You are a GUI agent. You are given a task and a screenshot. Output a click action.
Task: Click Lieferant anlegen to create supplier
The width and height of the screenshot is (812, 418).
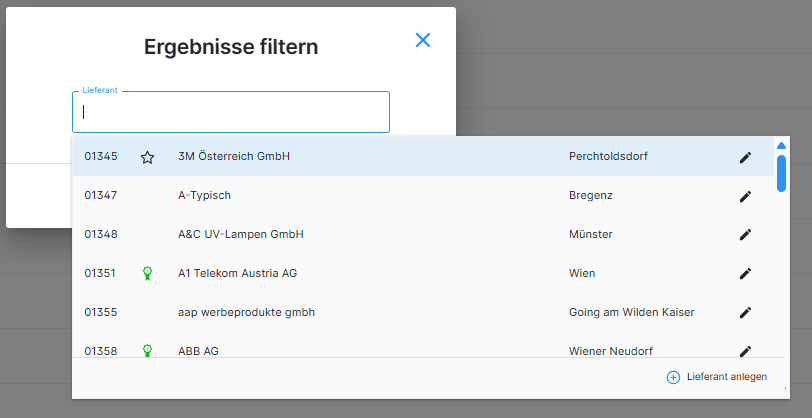pyautogui.click(x=717, y=377)
